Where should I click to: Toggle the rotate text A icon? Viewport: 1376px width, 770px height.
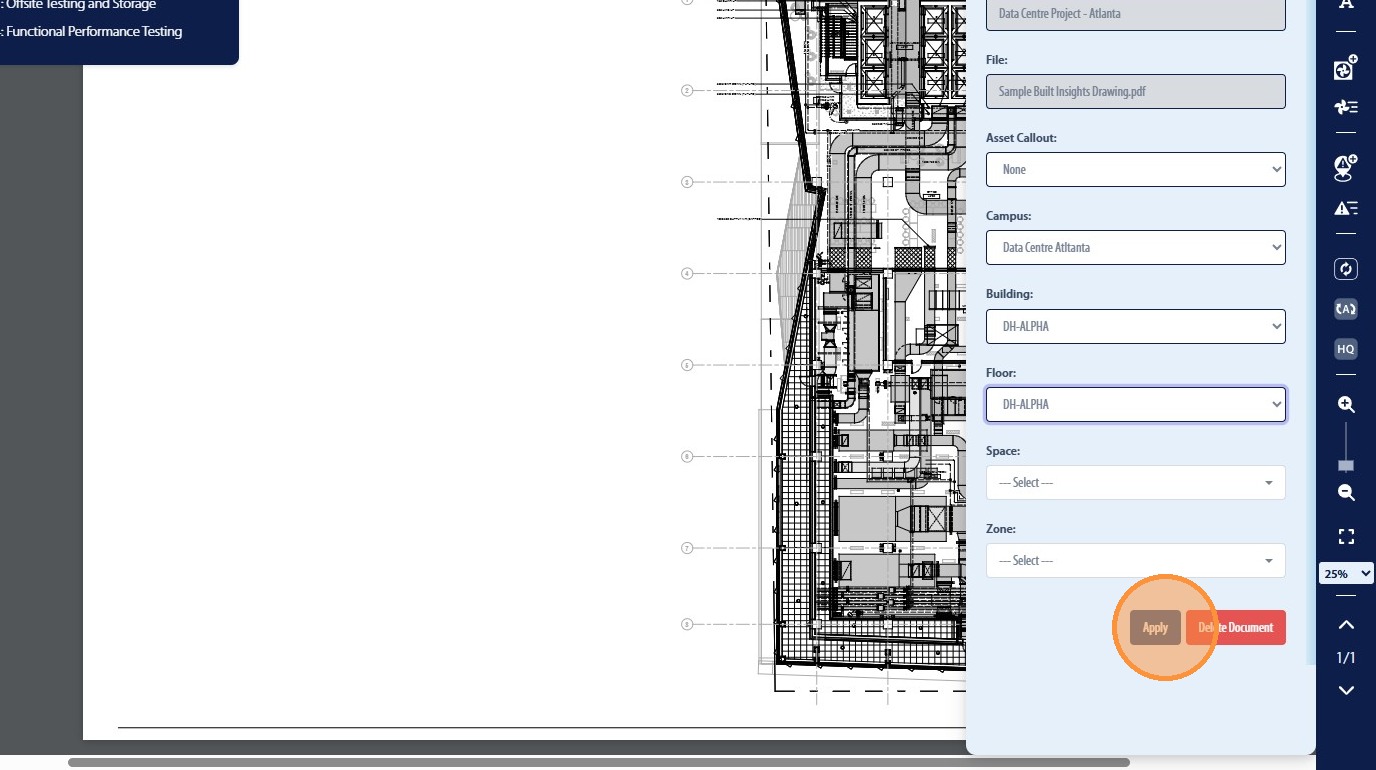[1346, 309]
